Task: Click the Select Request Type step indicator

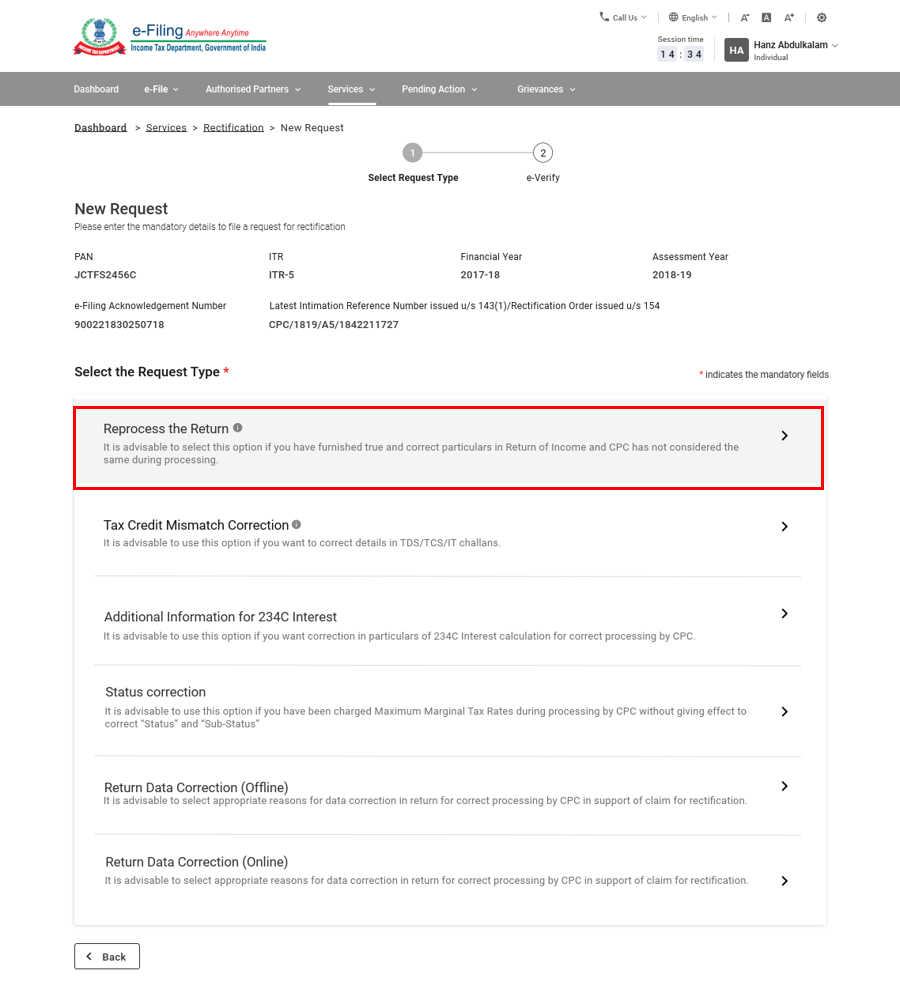Action: click(413, 153)
